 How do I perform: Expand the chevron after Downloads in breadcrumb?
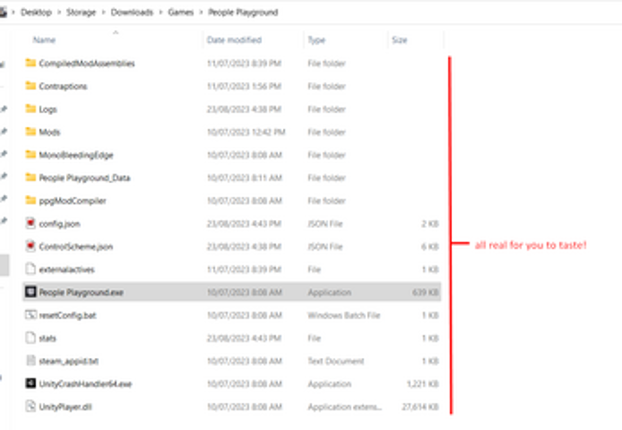pos(161,12)
